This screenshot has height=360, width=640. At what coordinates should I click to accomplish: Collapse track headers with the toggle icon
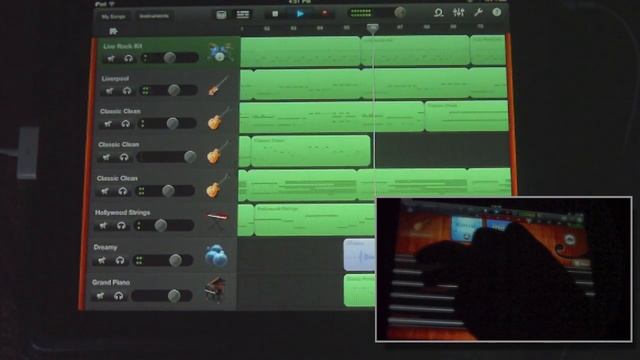tap(113, 31)
